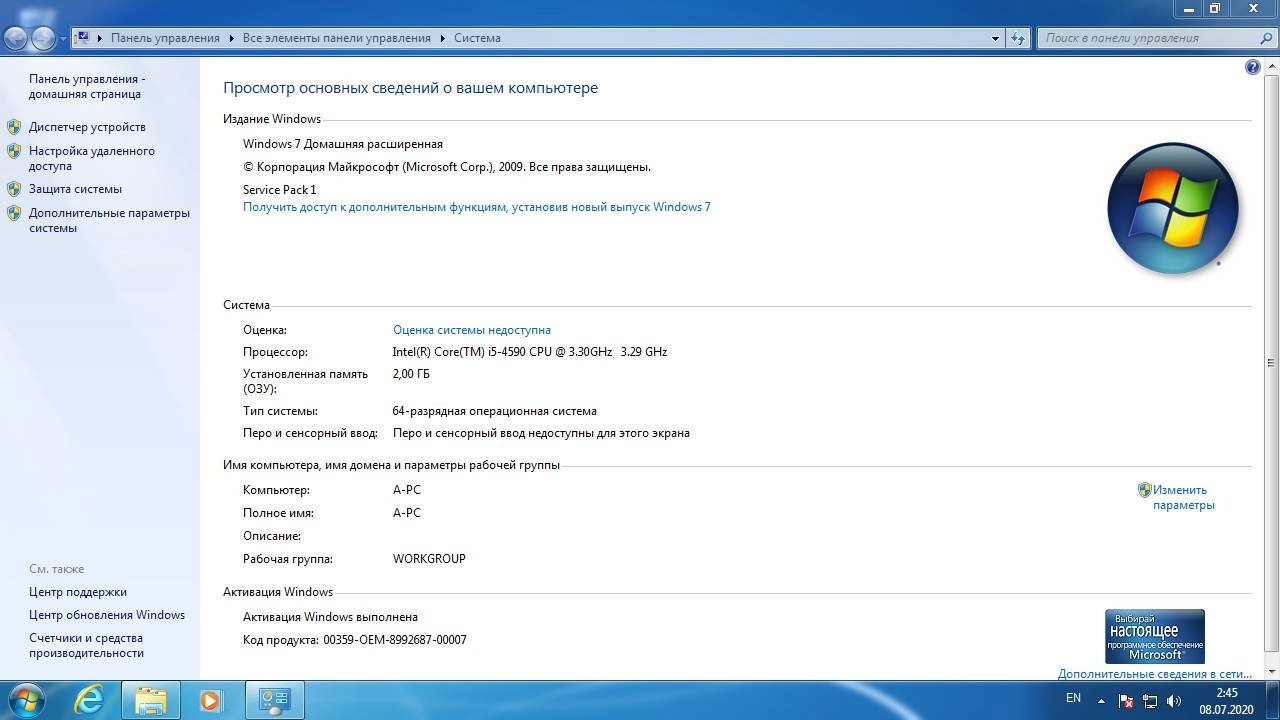This screenshot has height=720, width=1280.
Task: Click the refresh button in address bar
Action: click(x=1018, y=38)
